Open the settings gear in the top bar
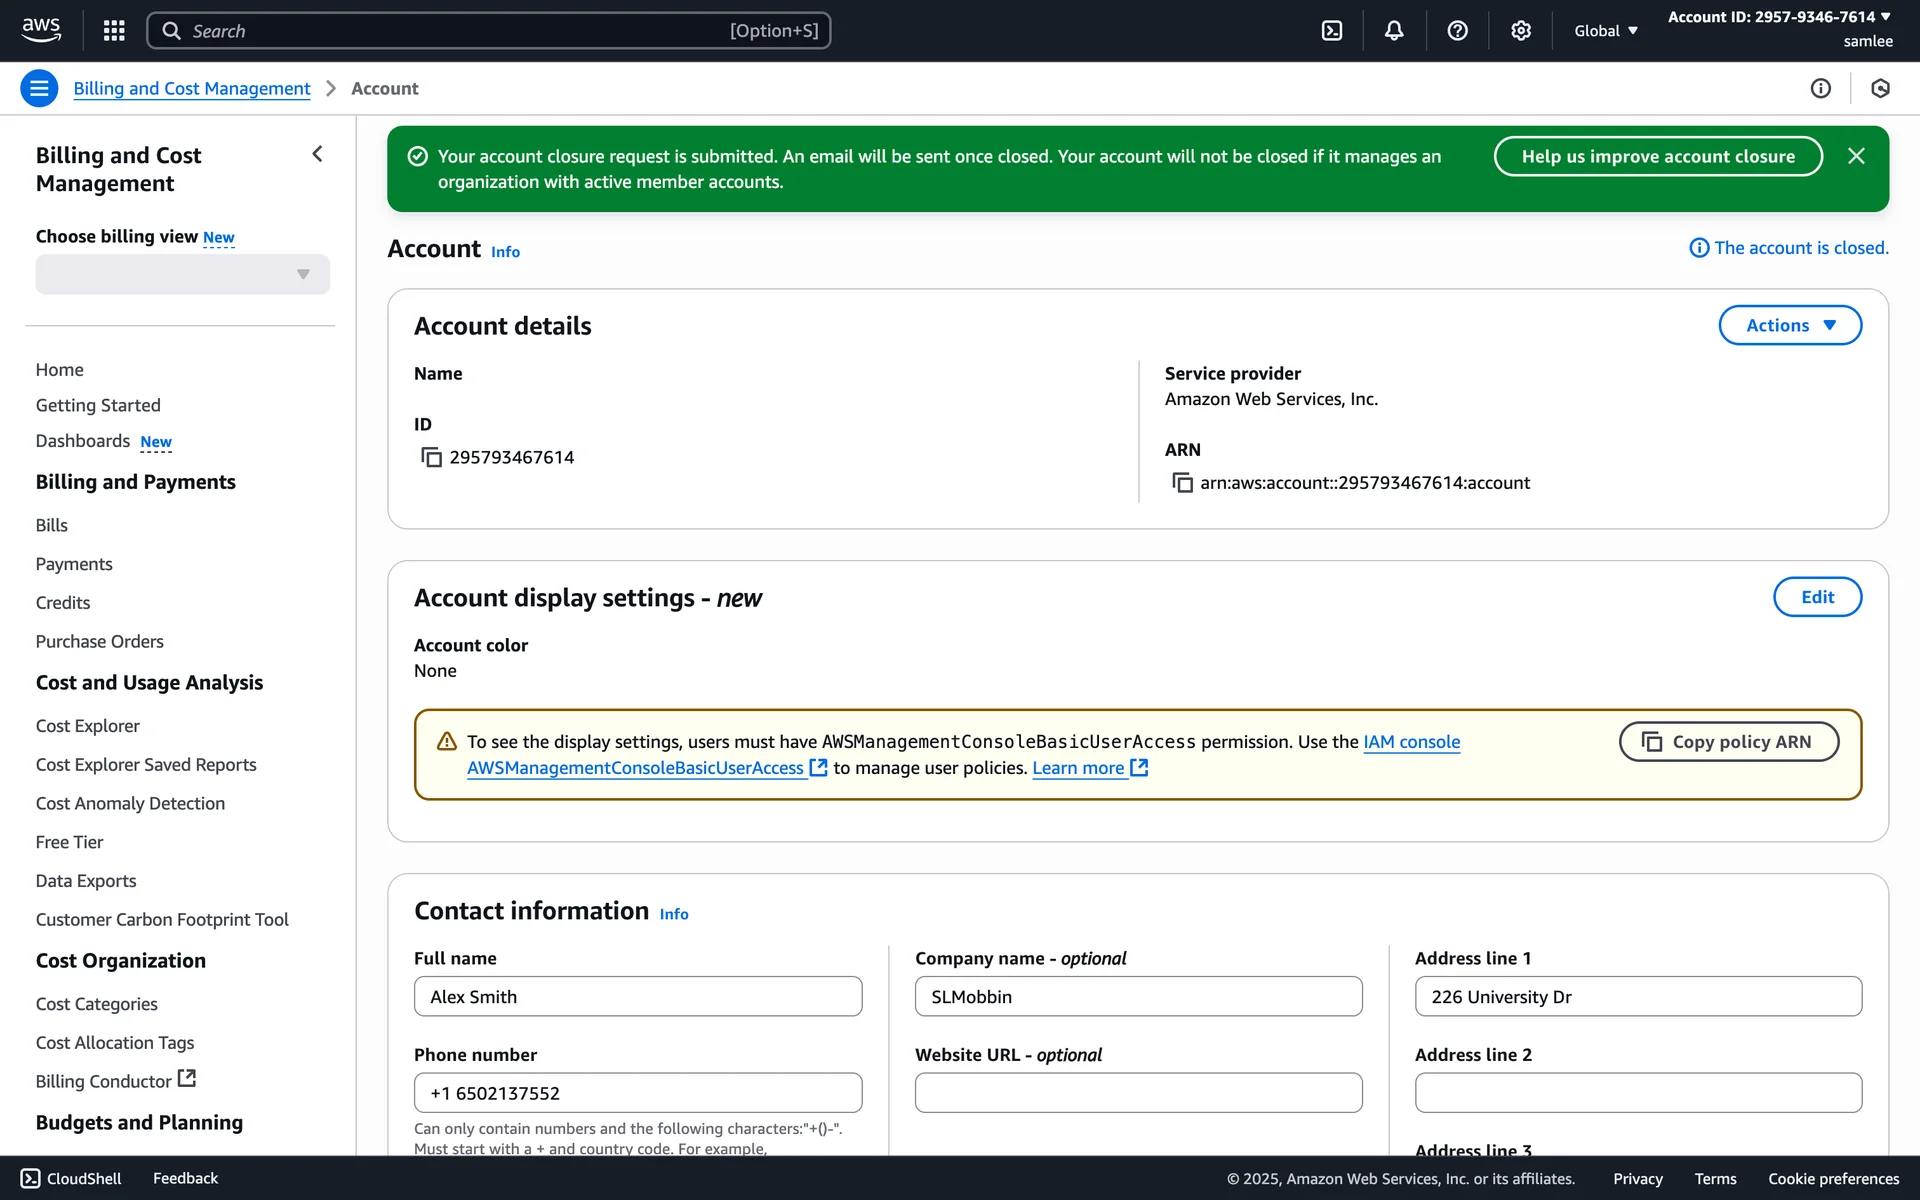 coord(1520,30)
